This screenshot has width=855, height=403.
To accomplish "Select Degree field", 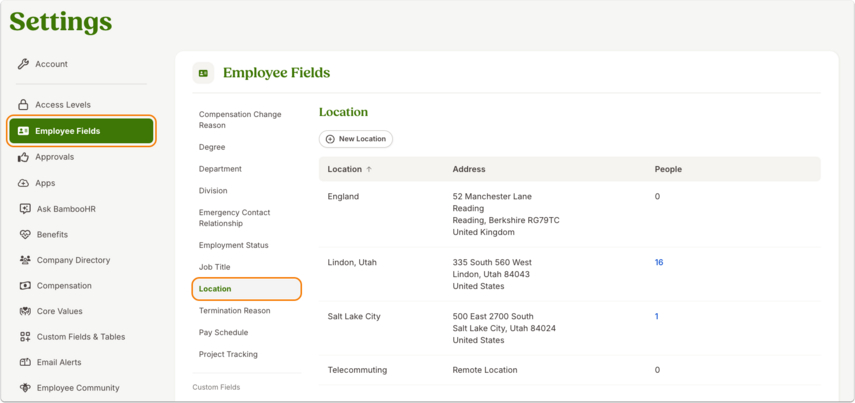I will coord(212,147).
